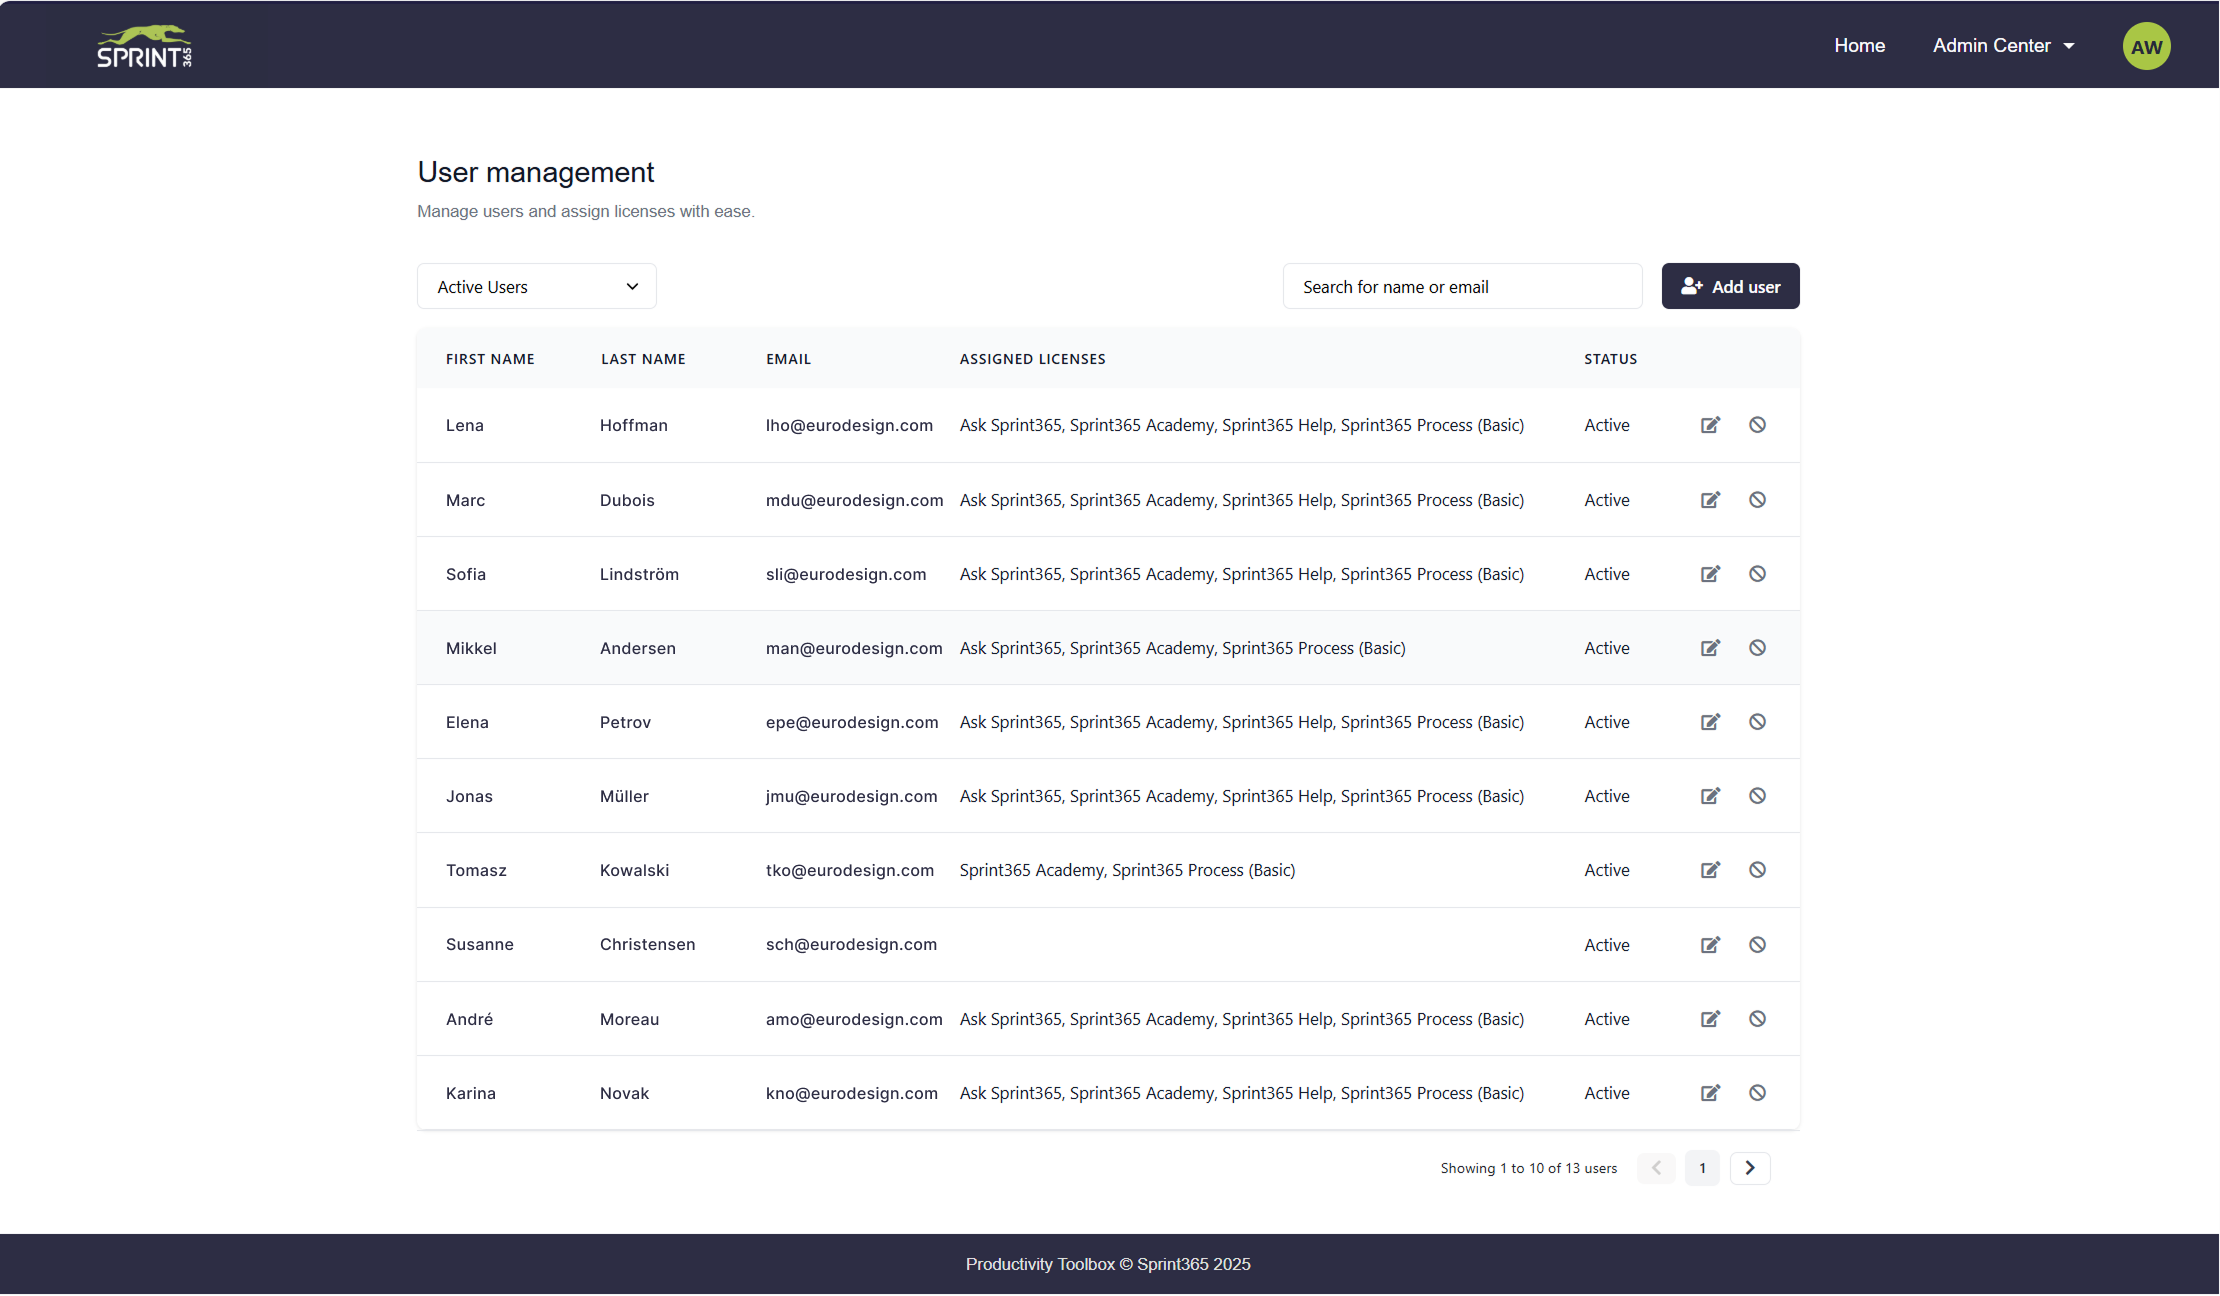
Task: Click the Add user button
Action: (x=1730, y=287)
